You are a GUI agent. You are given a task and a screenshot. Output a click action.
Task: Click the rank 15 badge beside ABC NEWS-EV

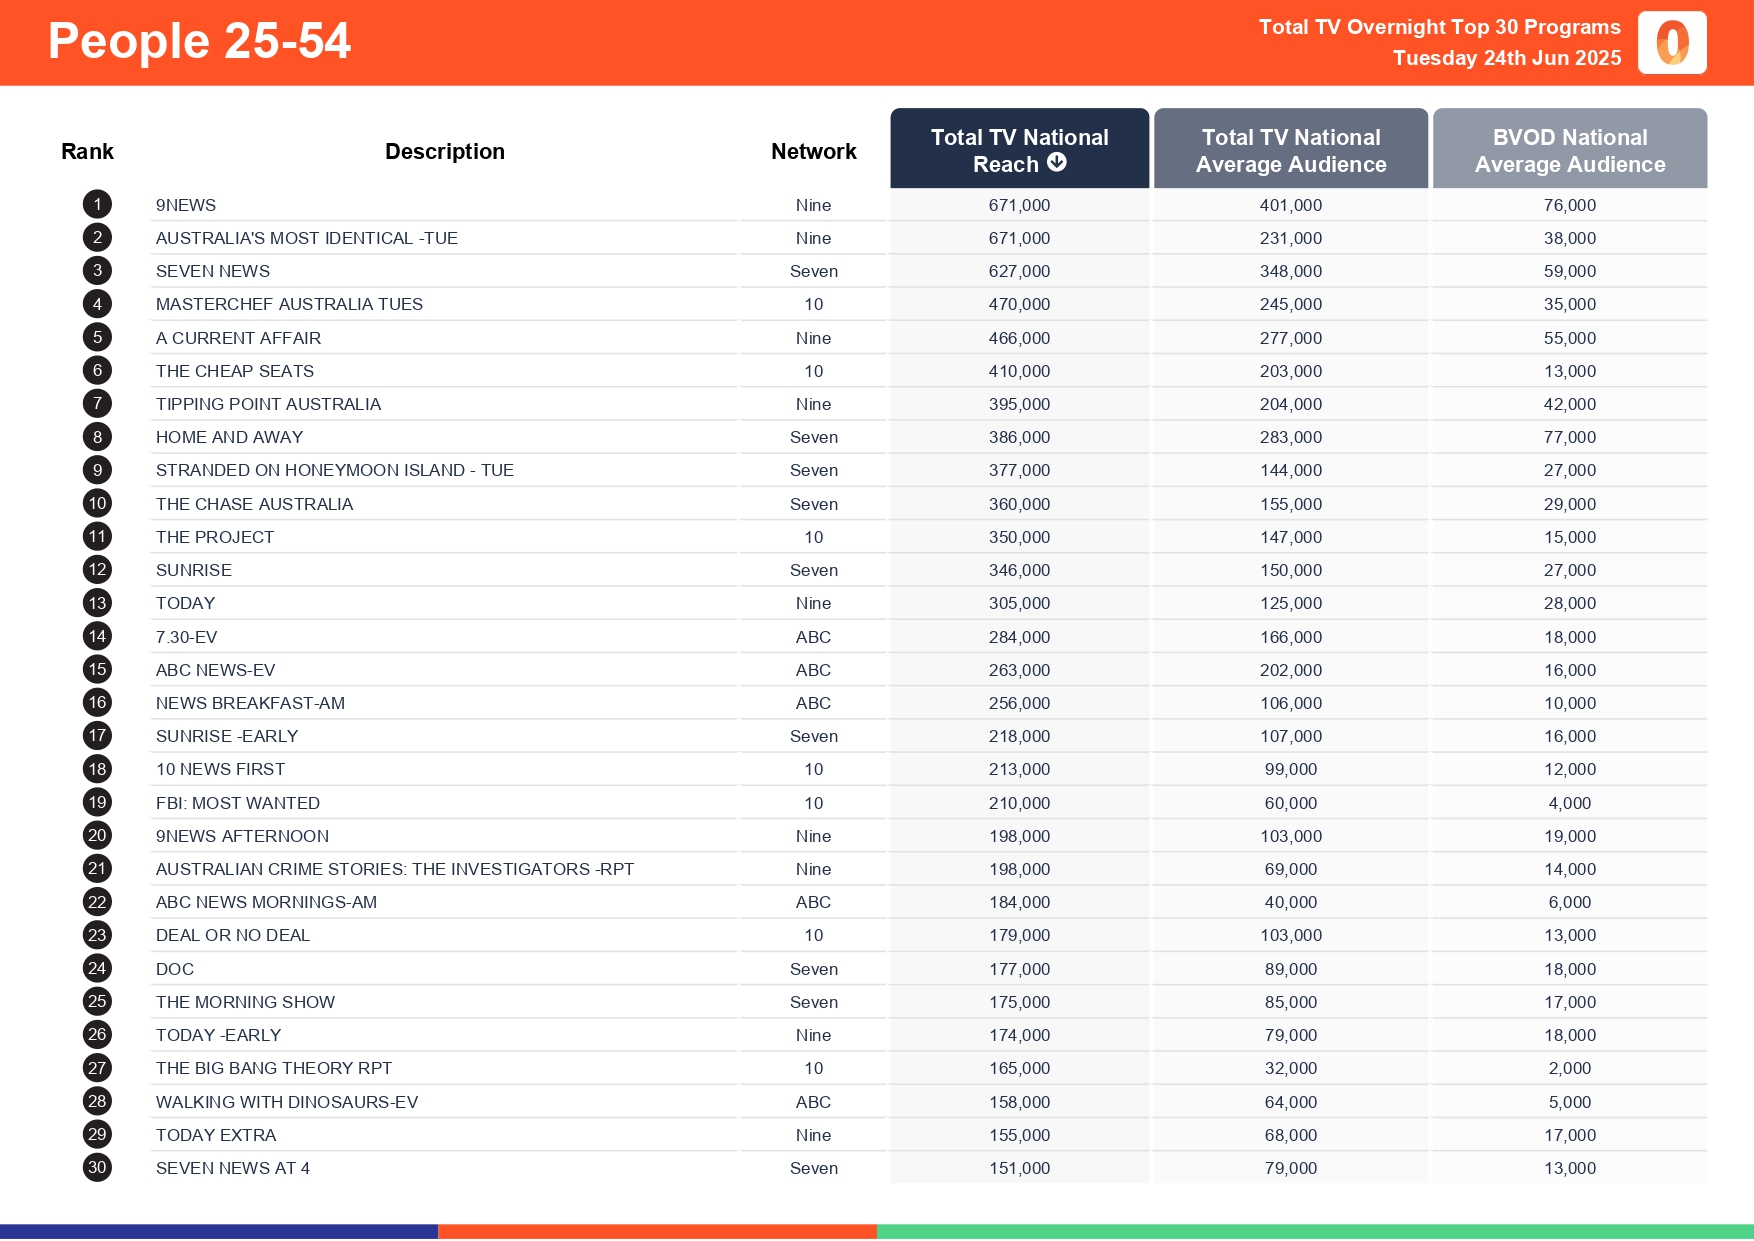pyautogui.click(x=96, y=670)
